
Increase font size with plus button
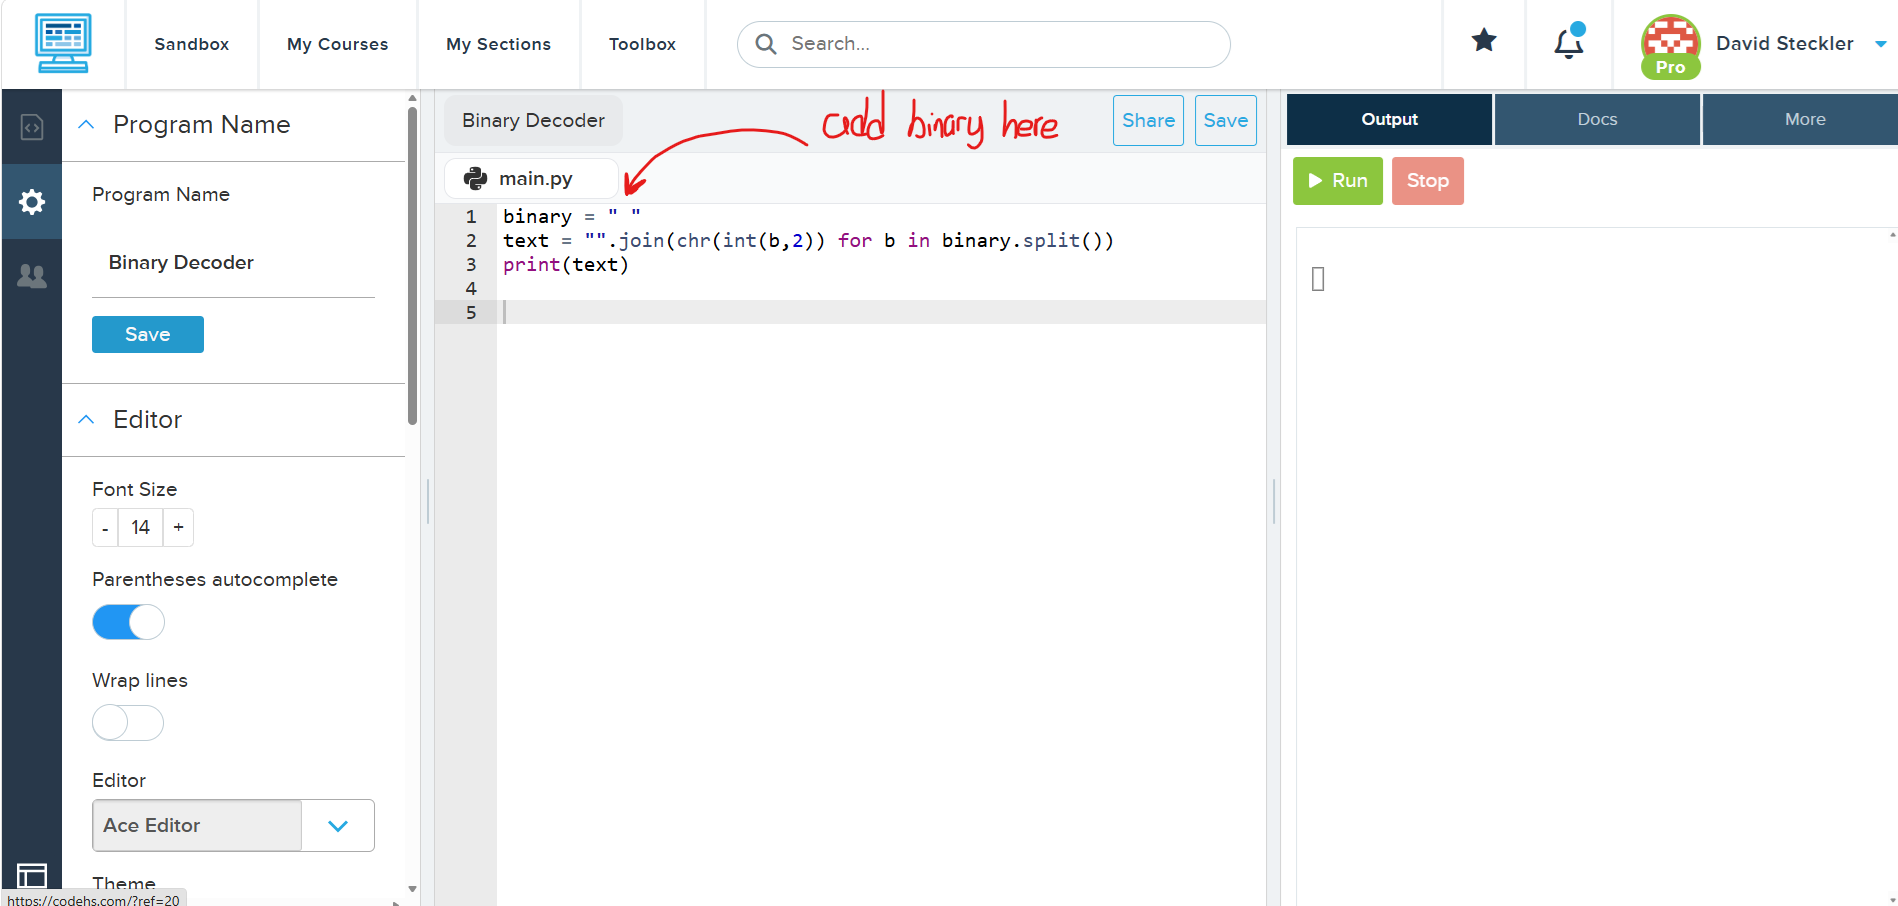pos(179,527)
